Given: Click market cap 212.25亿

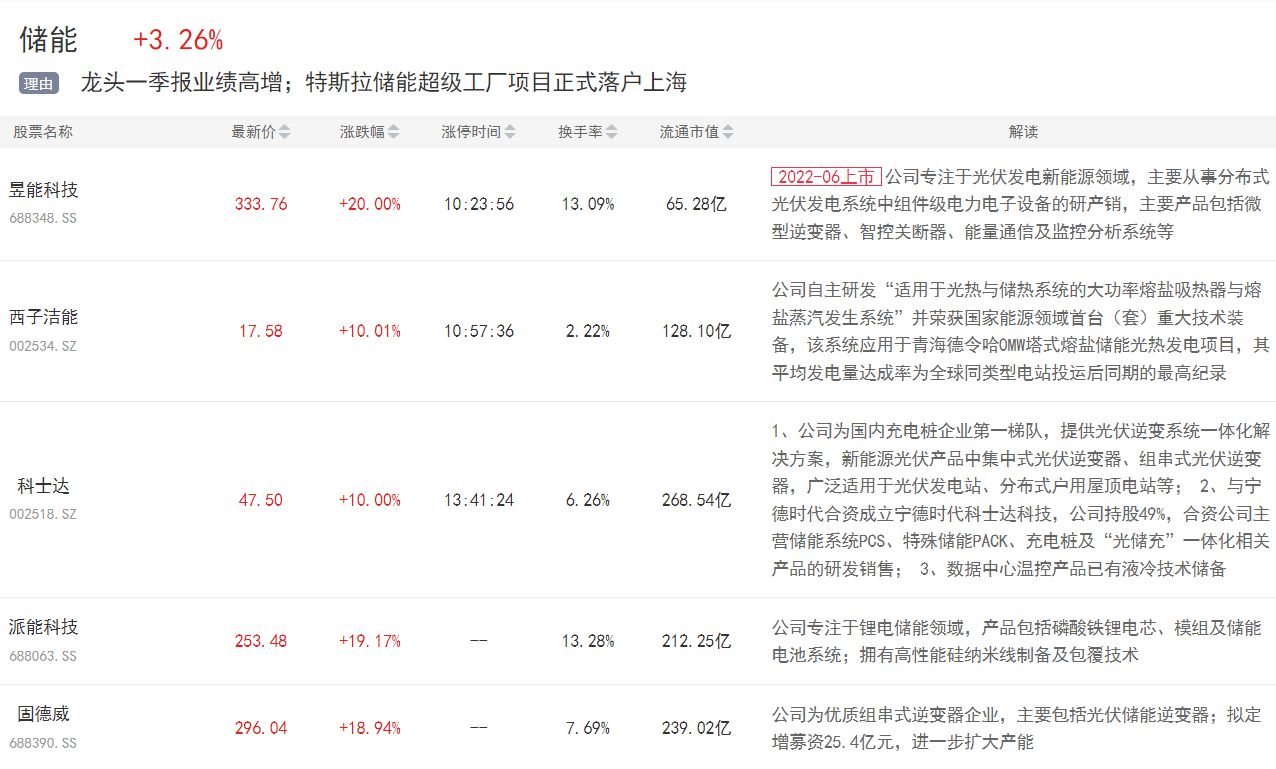Looking at the screenshot, I should coord(696,641).
